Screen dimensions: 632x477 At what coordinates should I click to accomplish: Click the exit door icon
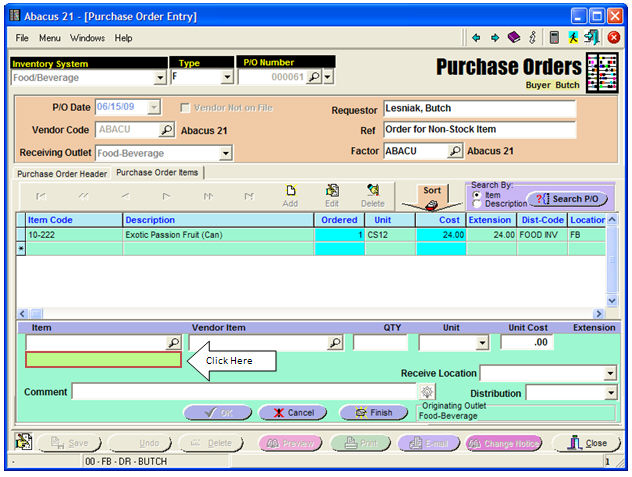[x=592, y=38]
